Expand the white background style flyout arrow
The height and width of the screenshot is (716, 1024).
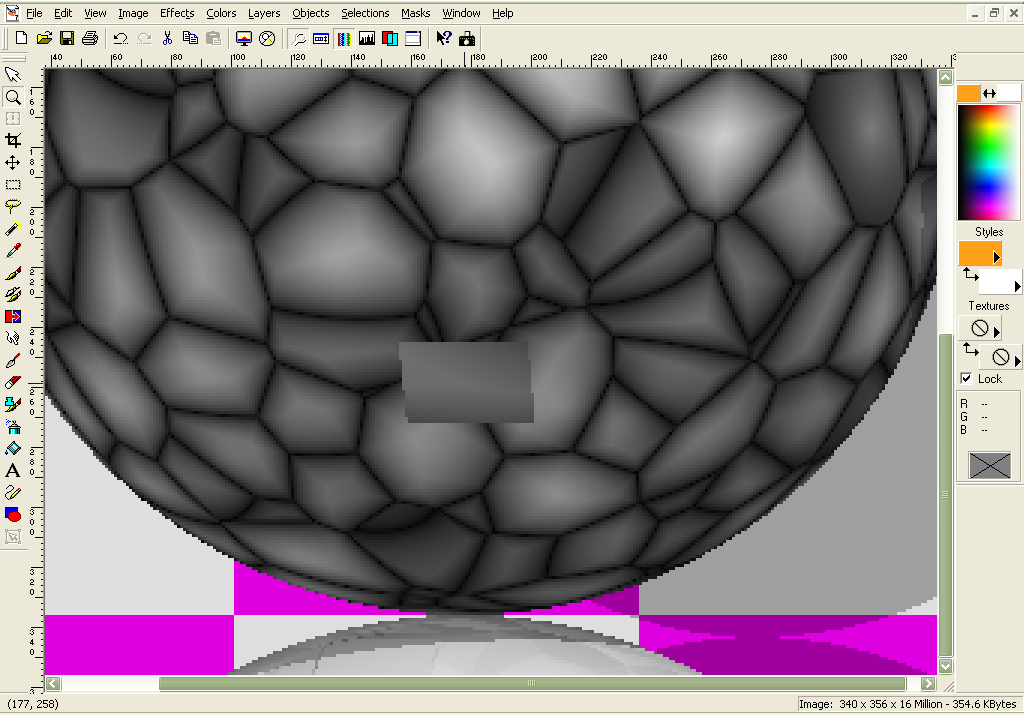(x=1017, y=287)
